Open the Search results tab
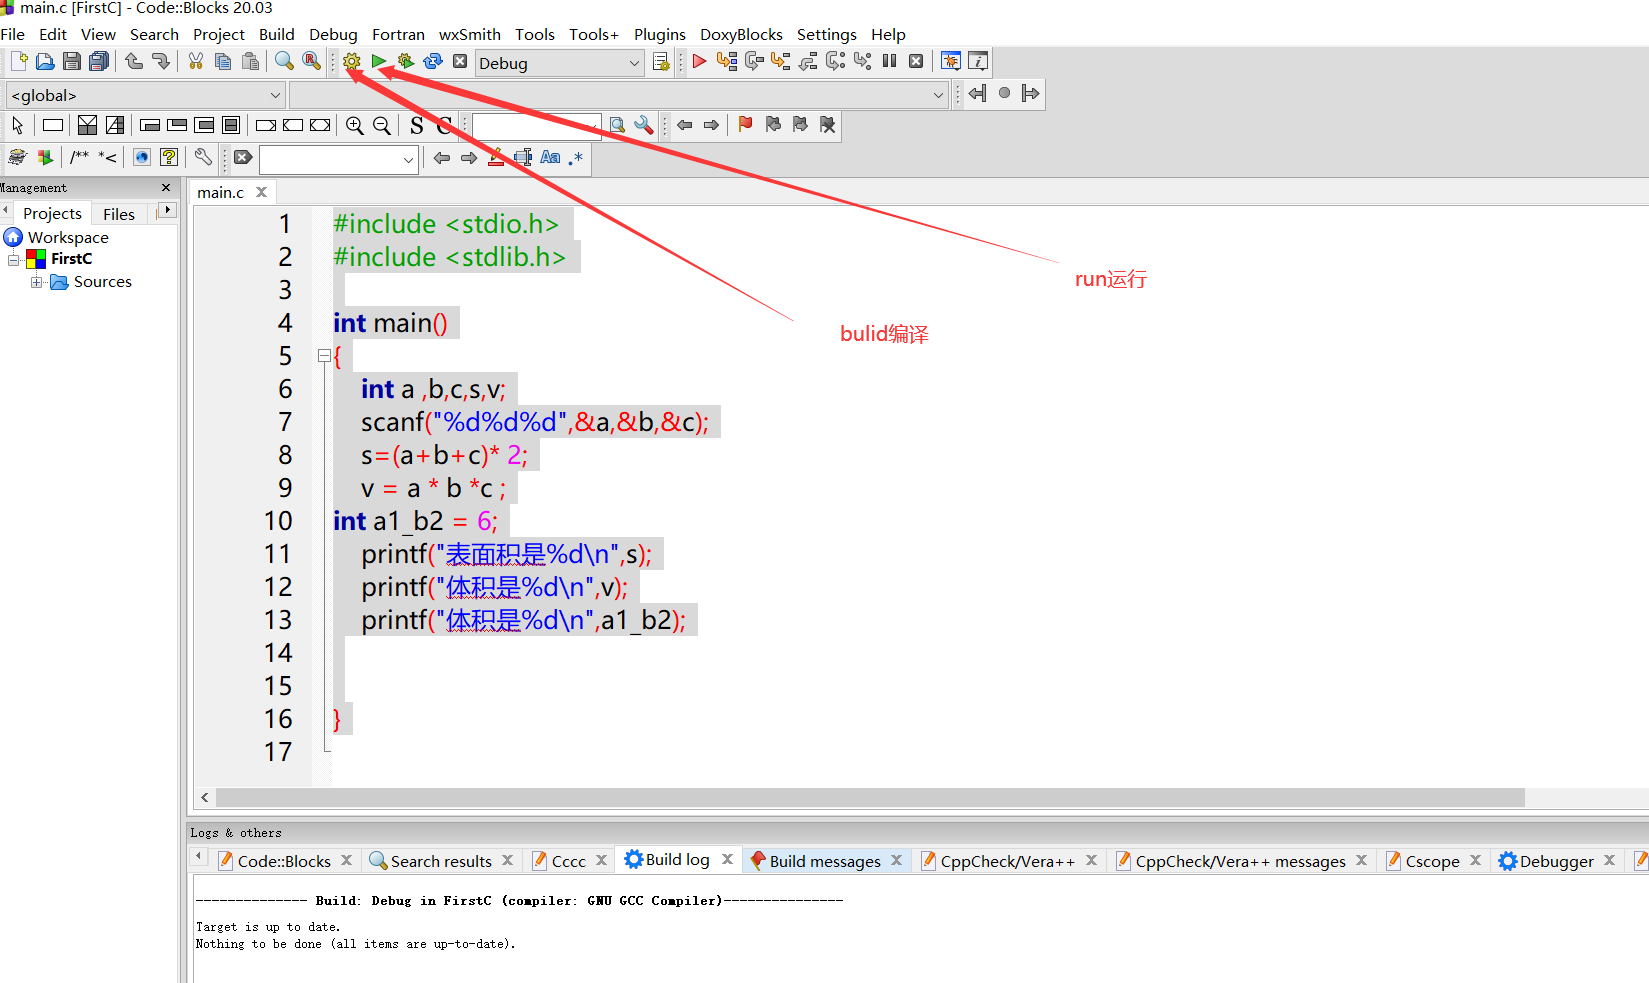 coord(441,861)
